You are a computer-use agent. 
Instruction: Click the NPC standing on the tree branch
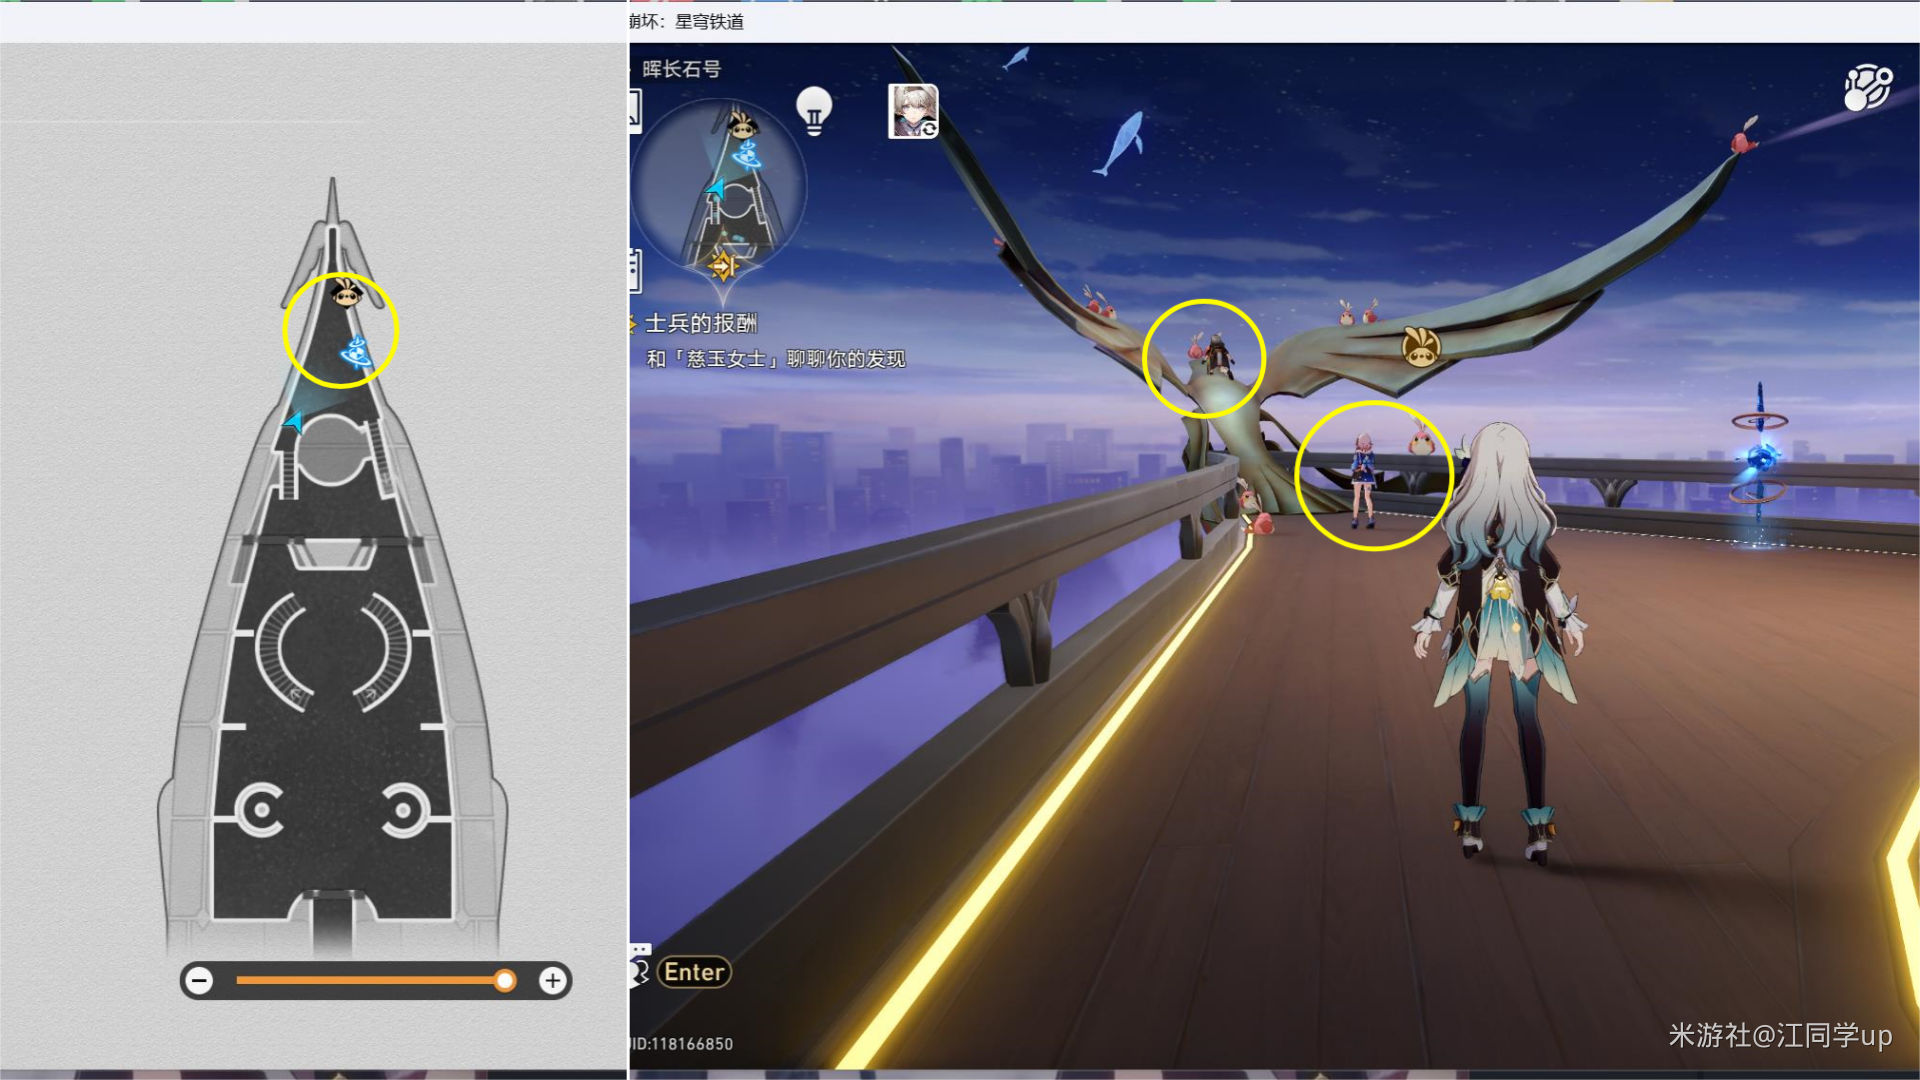pyautogui.click(x=1217, y=355)
